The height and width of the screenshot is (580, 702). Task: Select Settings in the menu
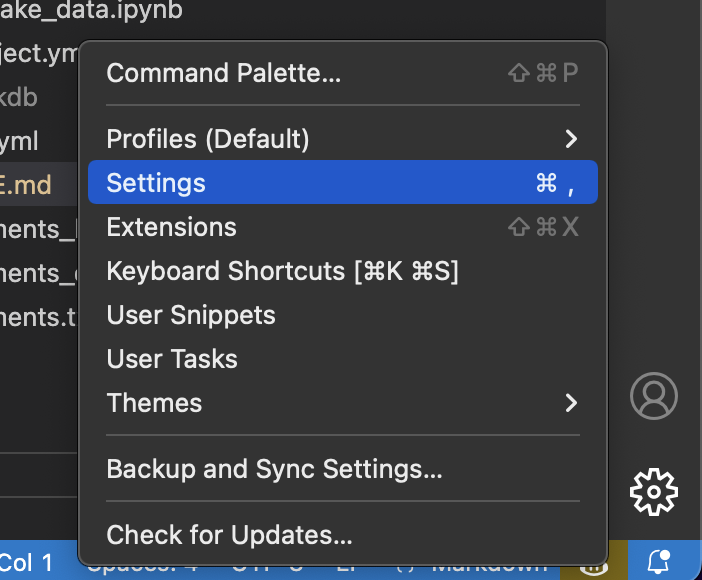click(x=343, y=182)
